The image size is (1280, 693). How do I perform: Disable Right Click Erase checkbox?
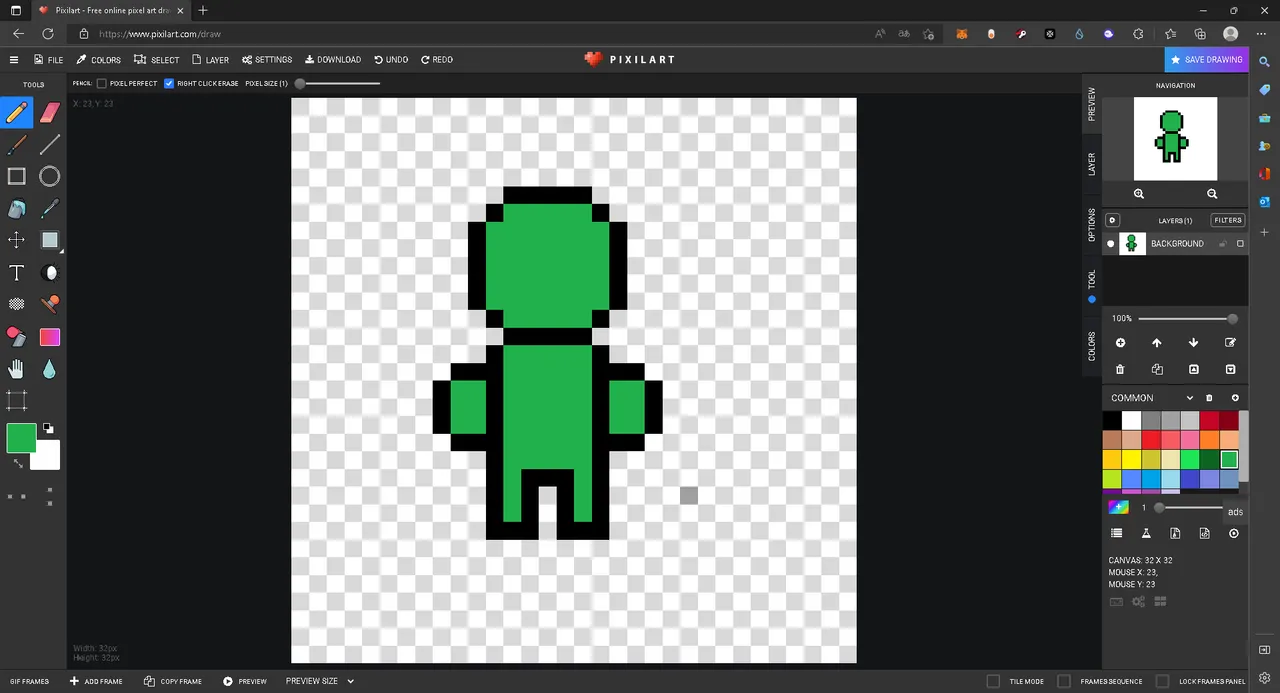pos(169,84)
